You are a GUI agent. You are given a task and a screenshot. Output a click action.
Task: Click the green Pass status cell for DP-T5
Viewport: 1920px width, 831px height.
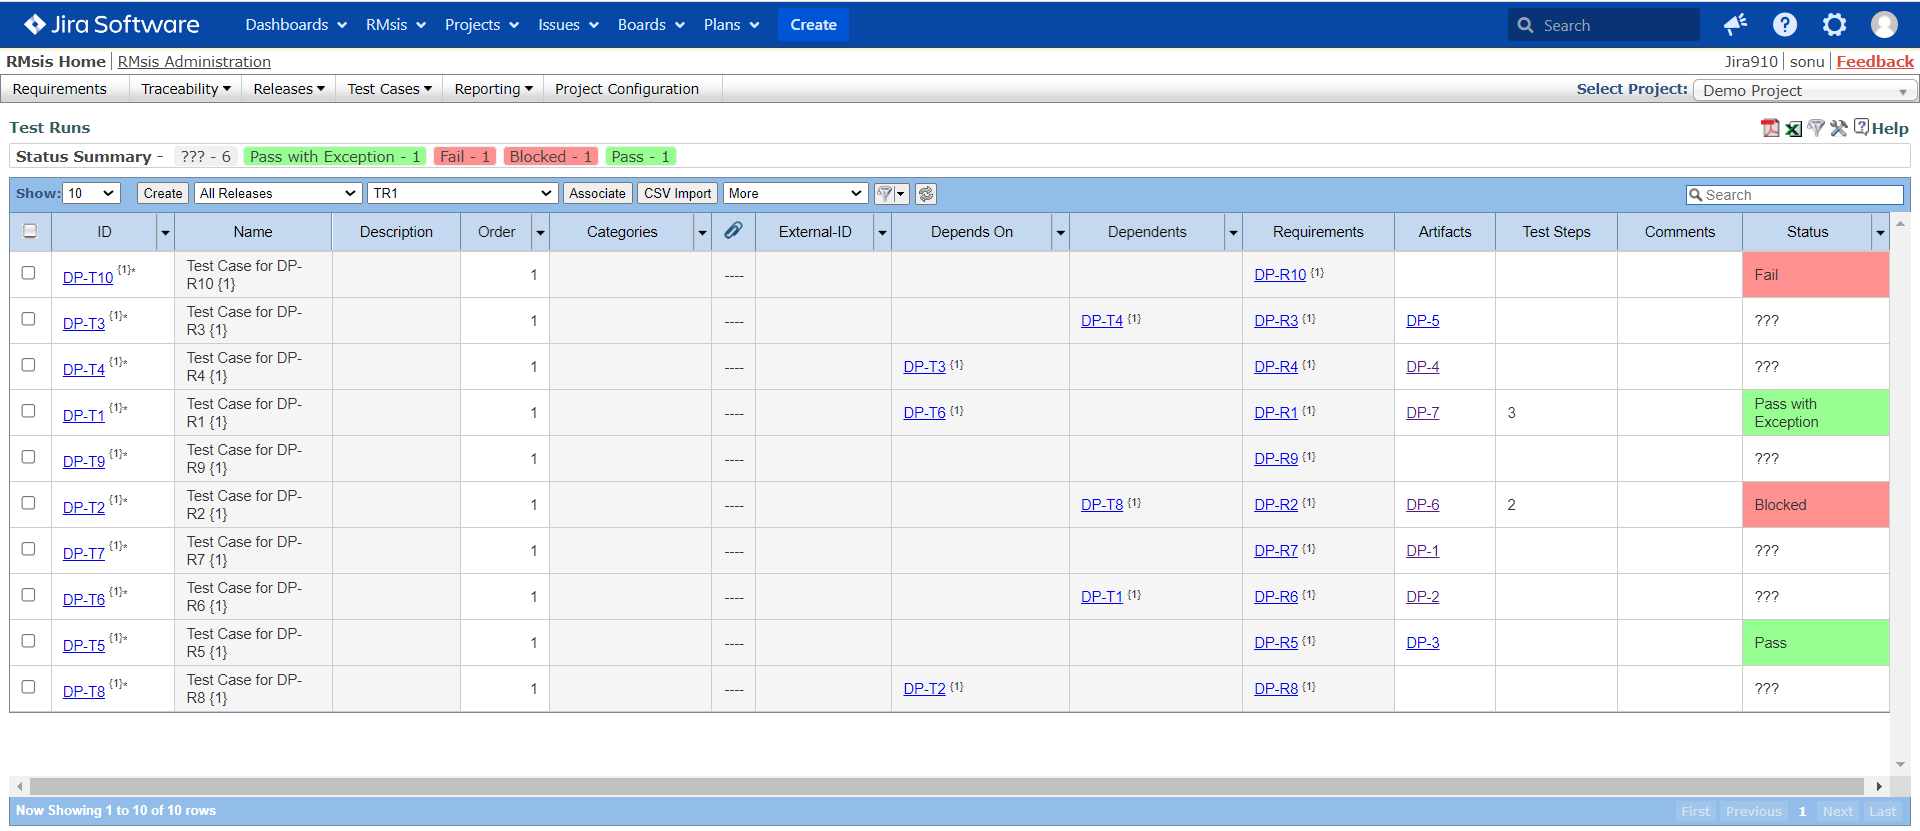click(1815, 643)
